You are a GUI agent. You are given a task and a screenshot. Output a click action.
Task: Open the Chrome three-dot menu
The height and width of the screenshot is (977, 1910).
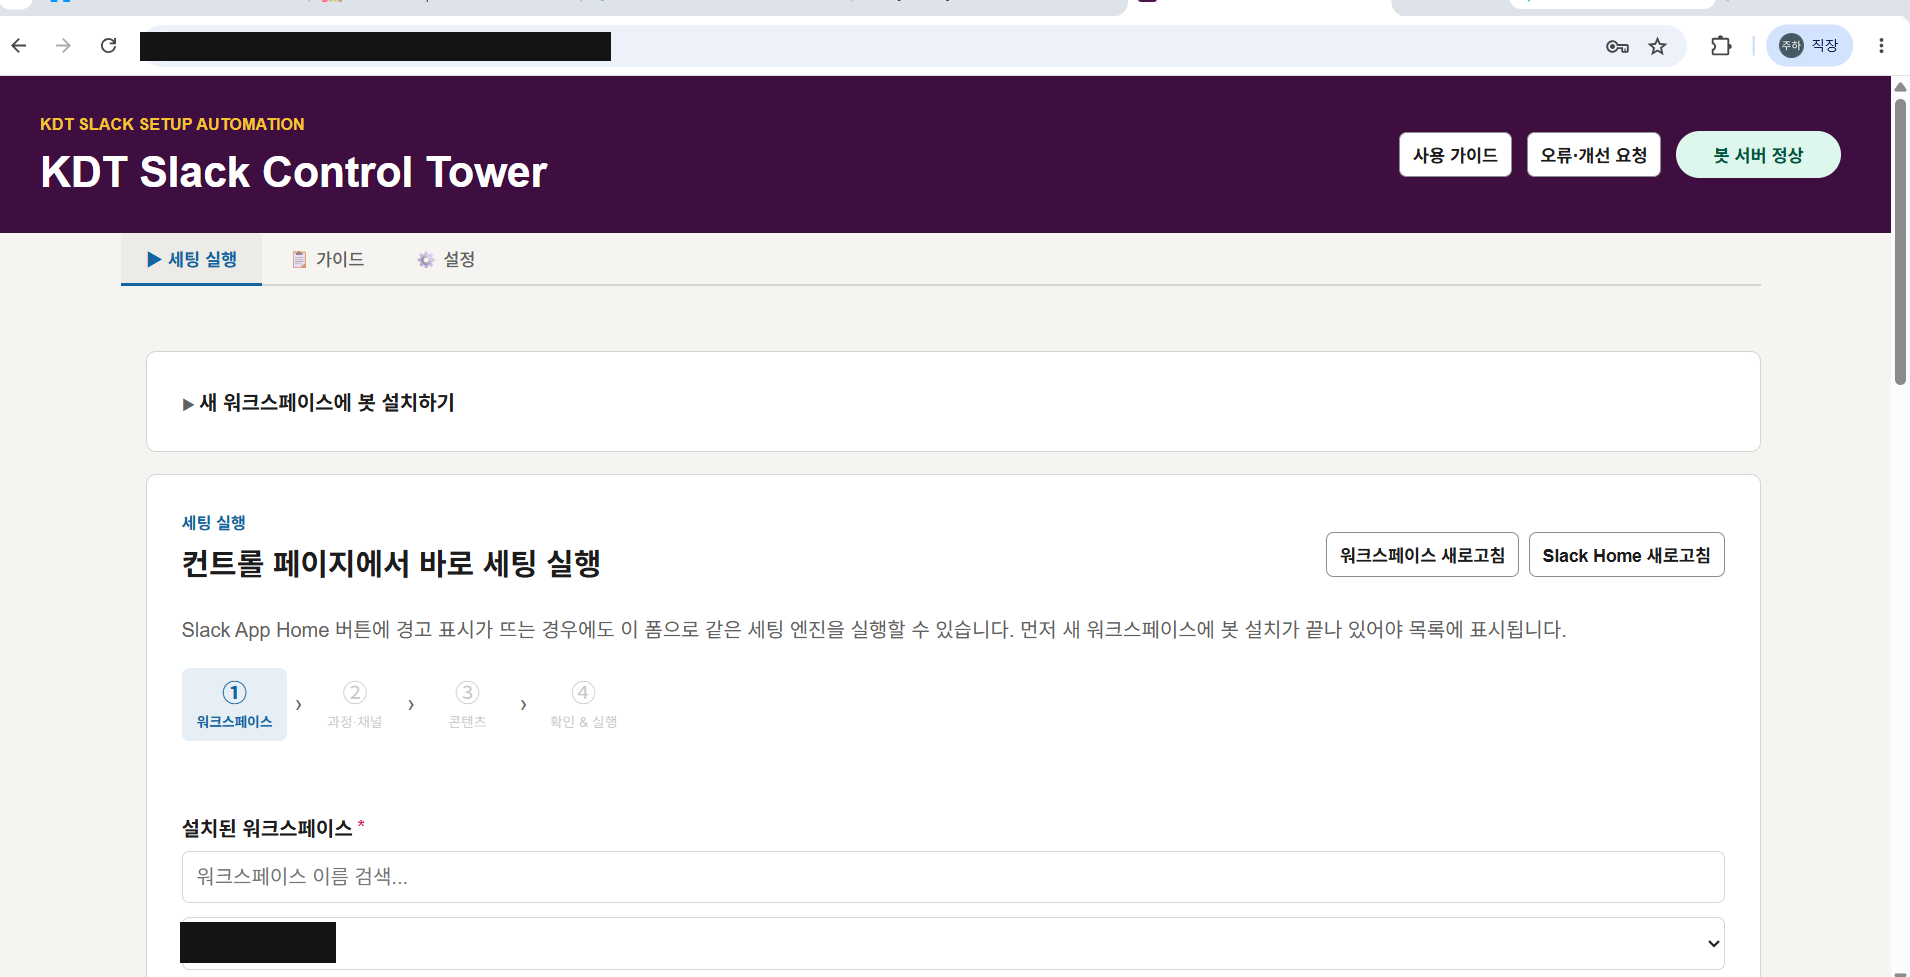click(x=1881, y=46)
